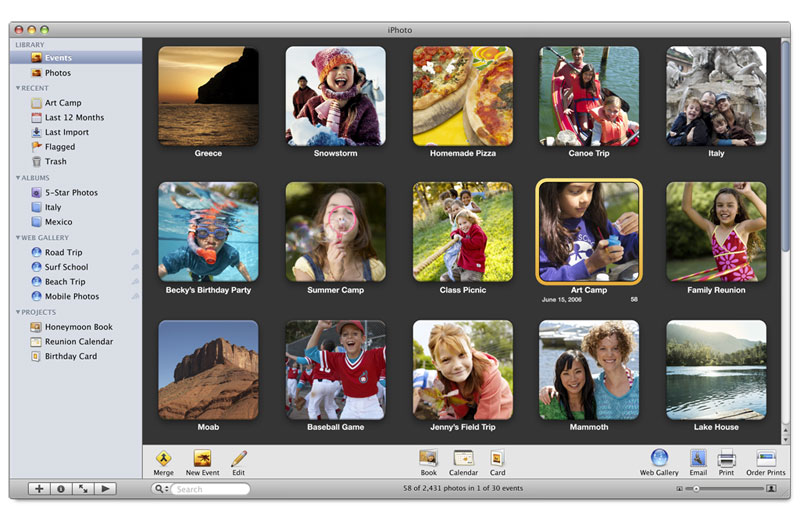Start slideshow with the play button
Image resolution: width=800 pixels, height=508 pixels.
coord(106,489)
